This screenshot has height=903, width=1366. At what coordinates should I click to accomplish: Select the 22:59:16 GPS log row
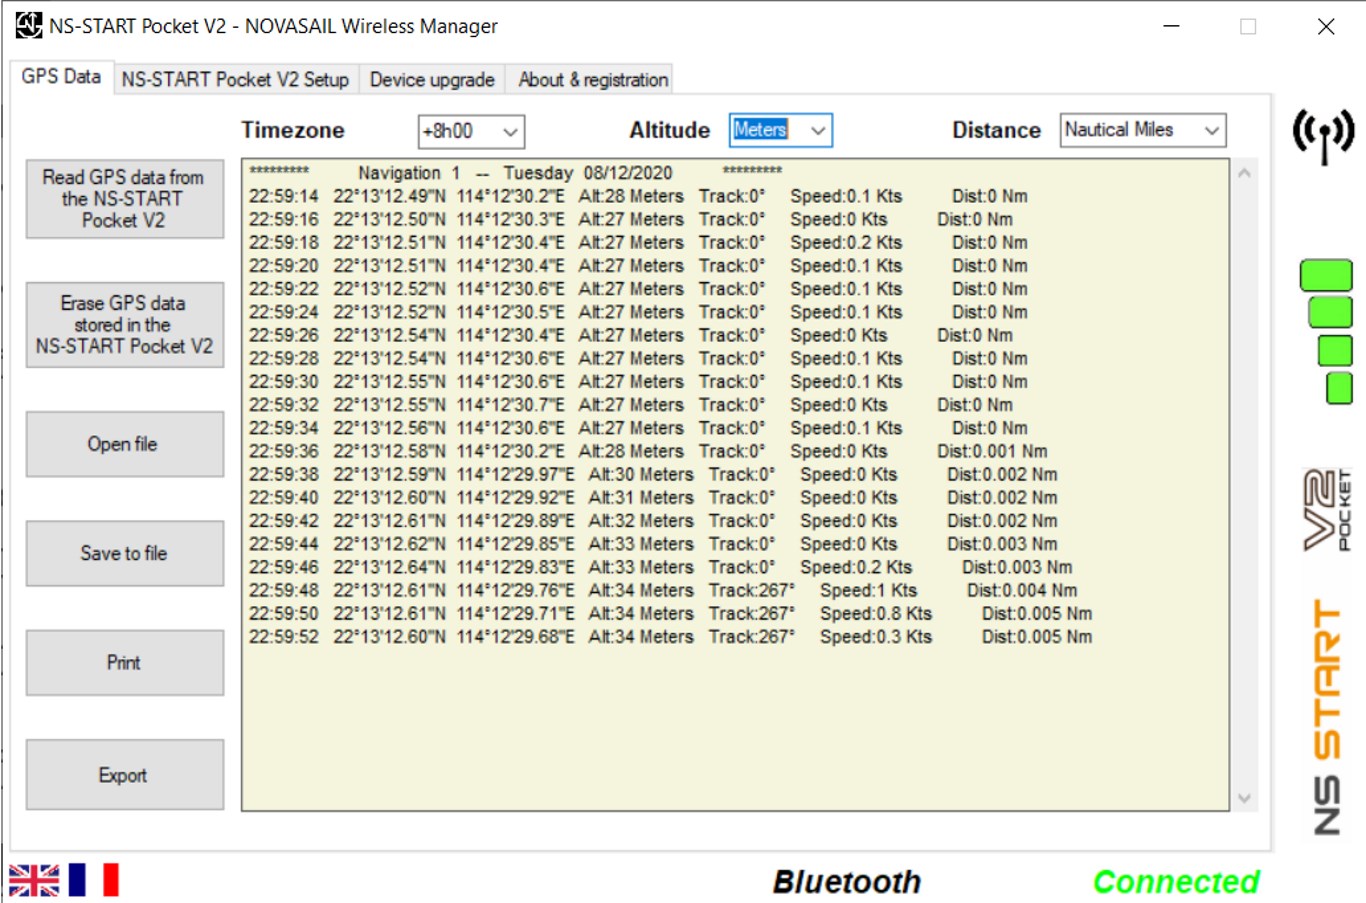tap(631, 219)
